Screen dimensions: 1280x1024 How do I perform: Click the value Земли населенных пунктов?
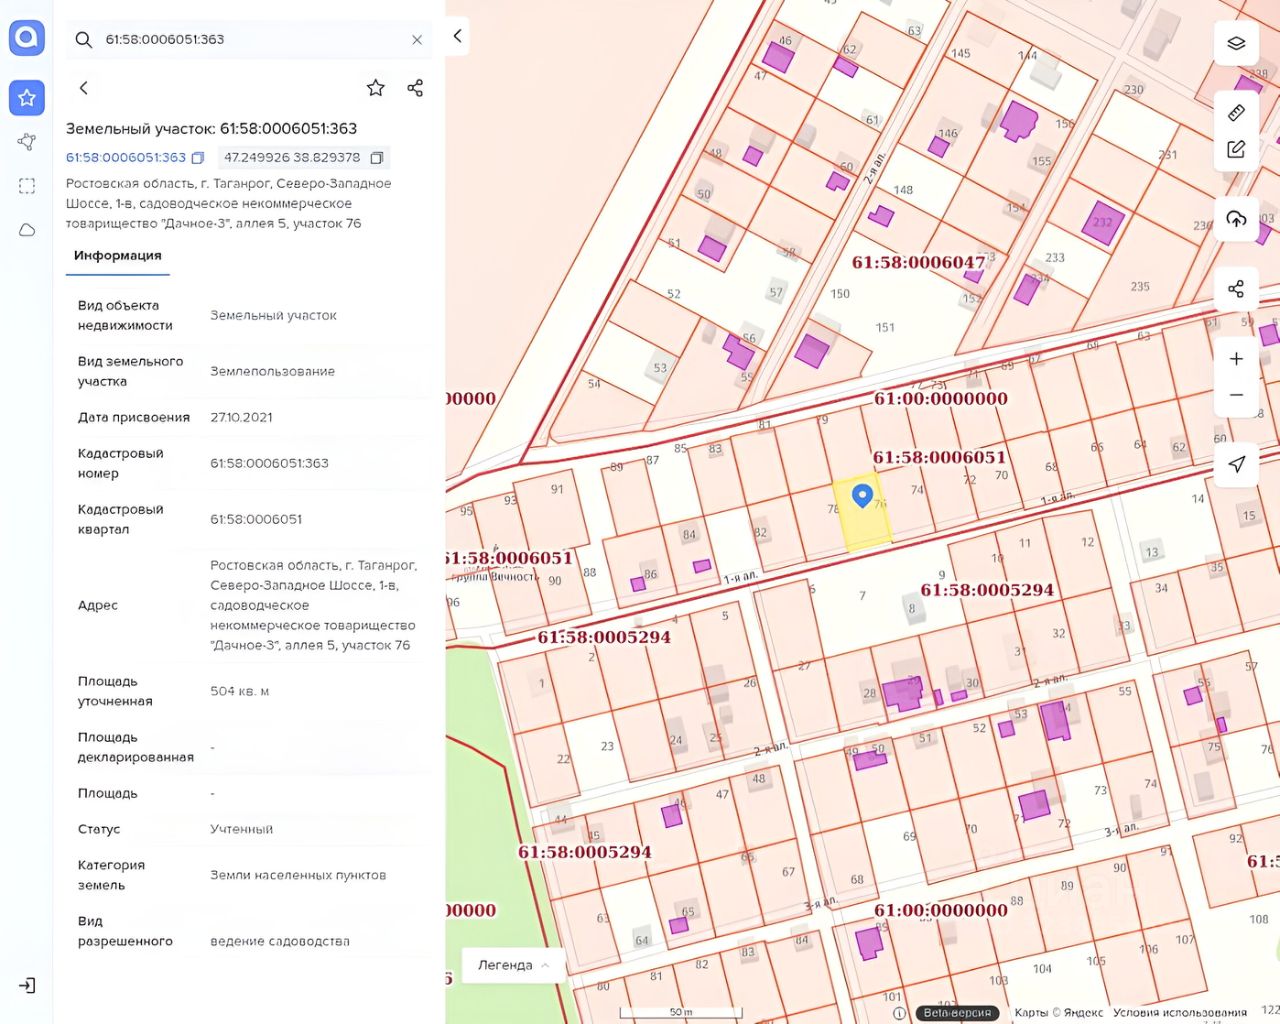(x=298, y=876)
